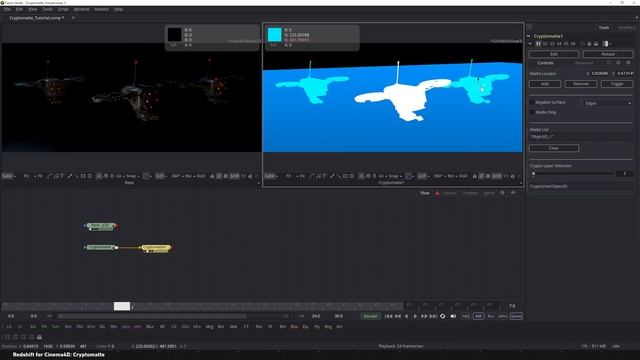The image size is (640, 360).
Task: Click the white playhead on the time ruler
Action: click(x=122, y=306)
